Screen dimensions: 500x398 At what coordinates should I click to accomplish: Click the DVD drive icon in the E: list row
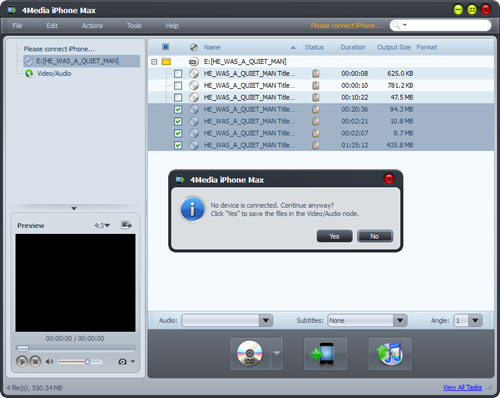(x=194, y=62)
